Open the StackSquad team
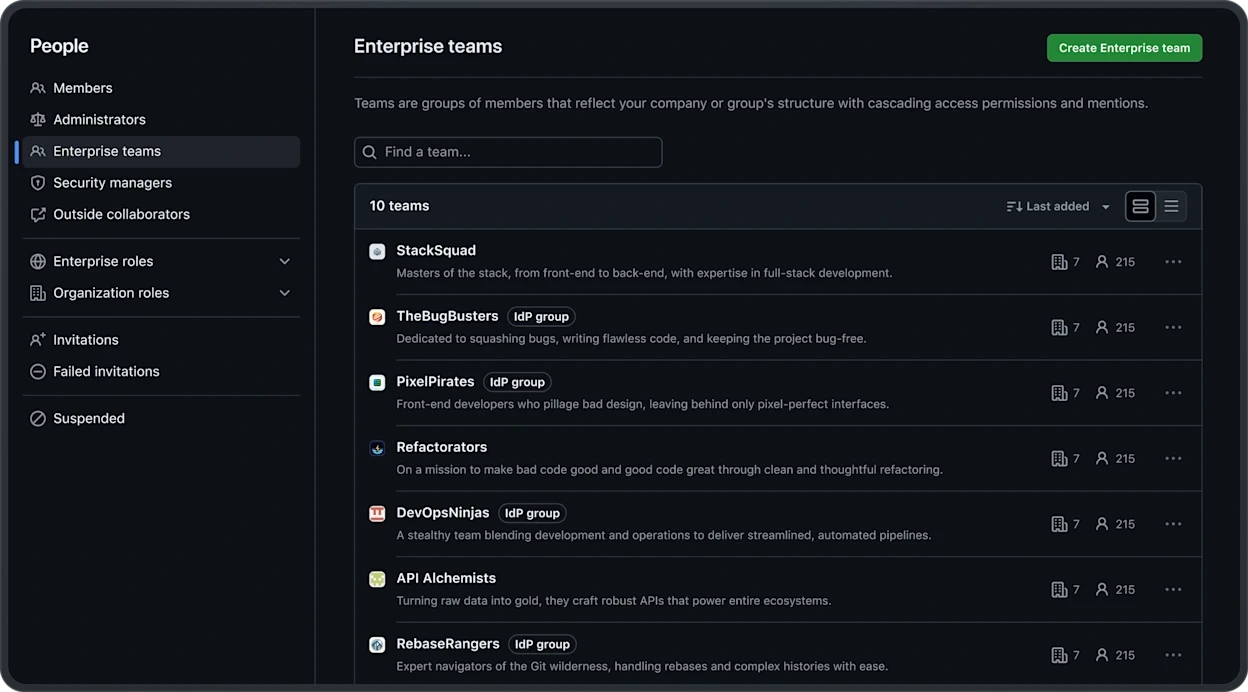 (x=436, y=250)
